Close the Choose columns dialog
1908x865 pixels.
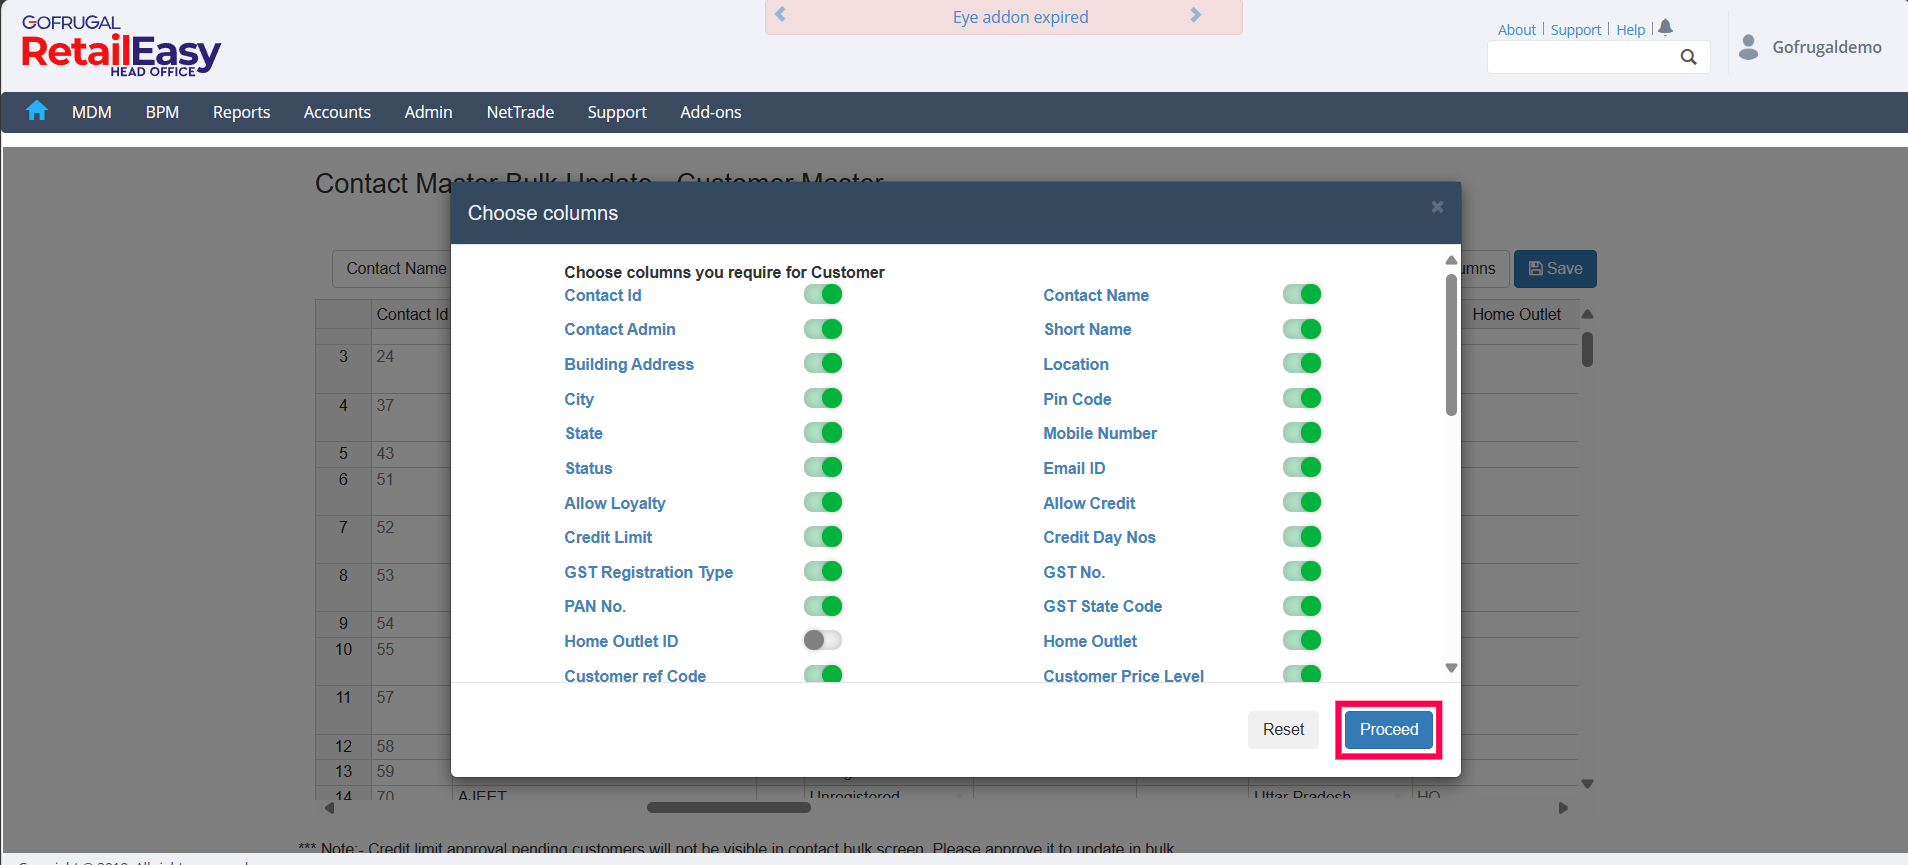1437,207
